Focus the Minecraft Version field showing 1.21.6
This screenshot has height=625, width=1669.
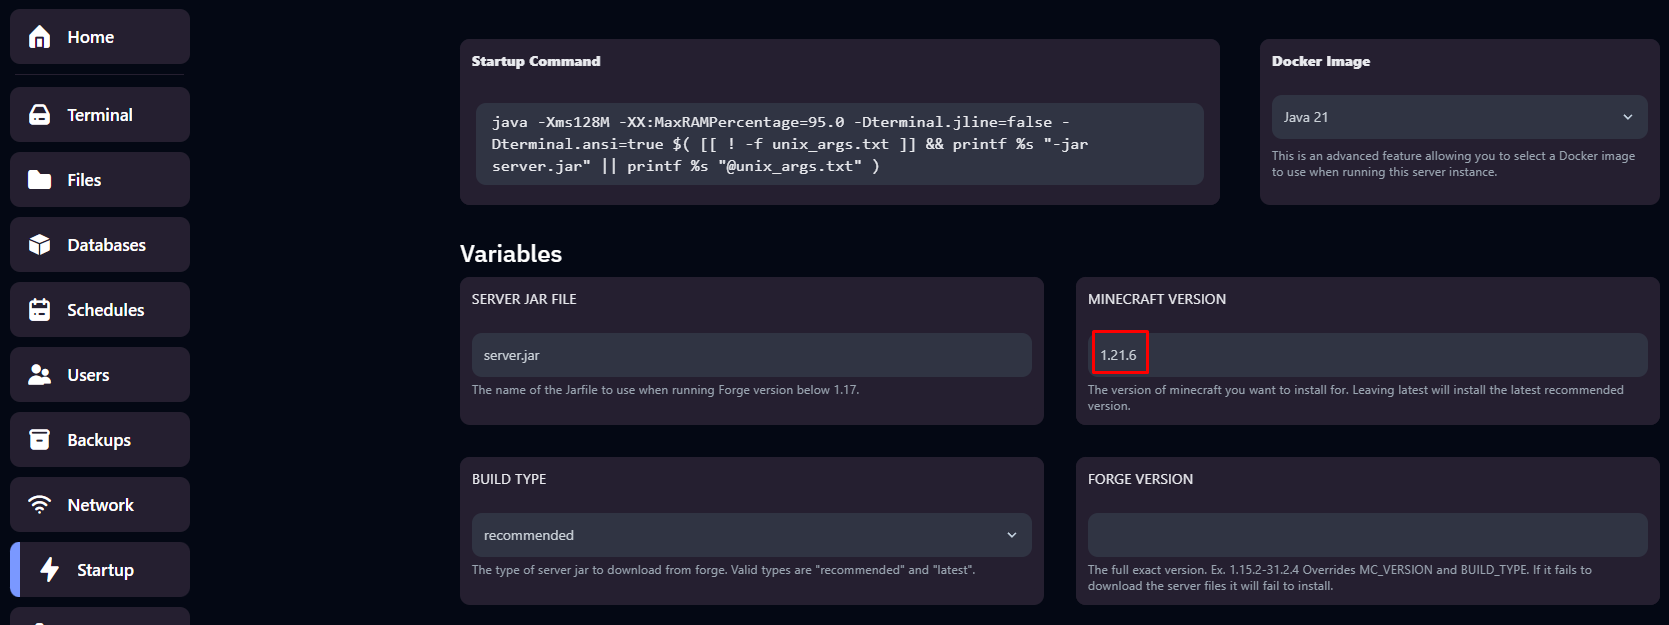tap(1366, 355)
